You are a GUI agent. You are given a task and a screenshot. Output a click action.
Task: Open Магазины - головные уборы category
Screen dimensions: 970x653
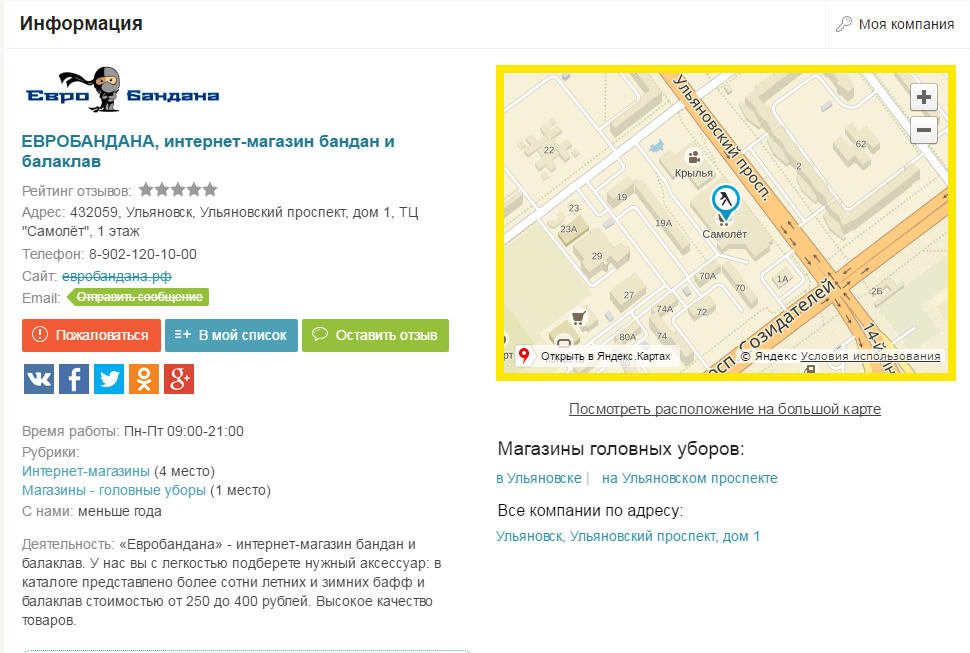[x=114, y=490]
